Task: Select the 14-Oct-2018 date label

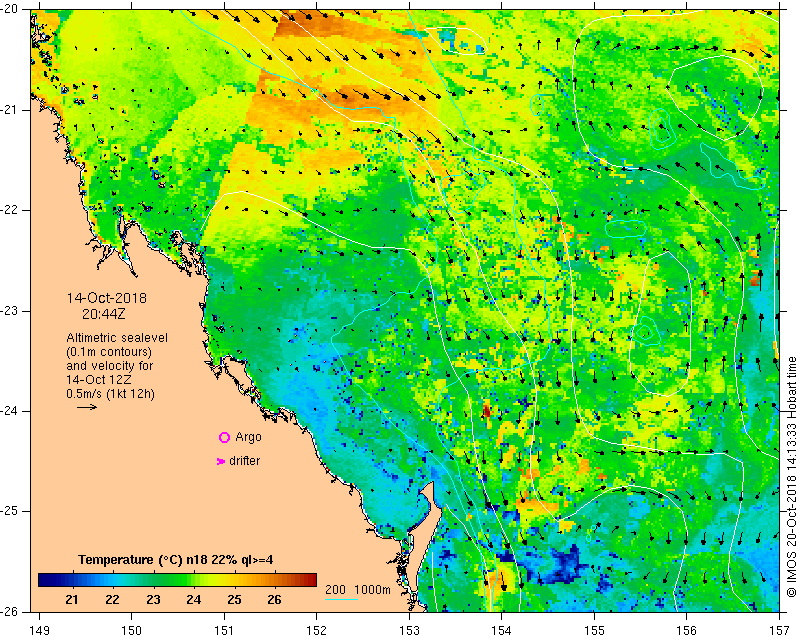Action: [107, 298]
